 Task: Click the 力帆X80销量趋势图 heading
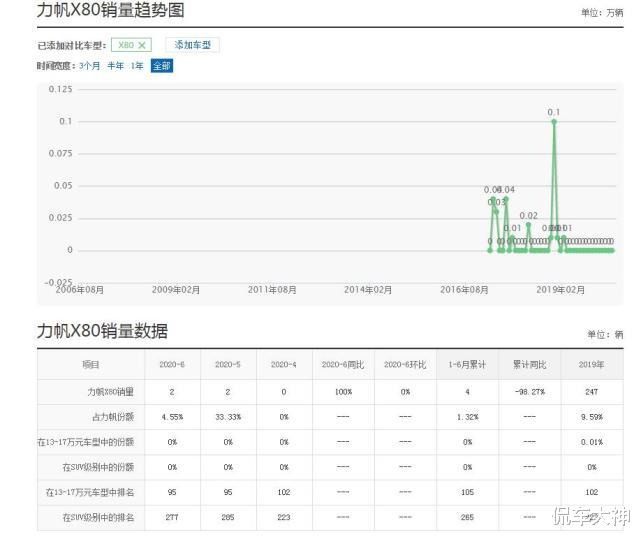pyautogui.click(x=110, y=10)
